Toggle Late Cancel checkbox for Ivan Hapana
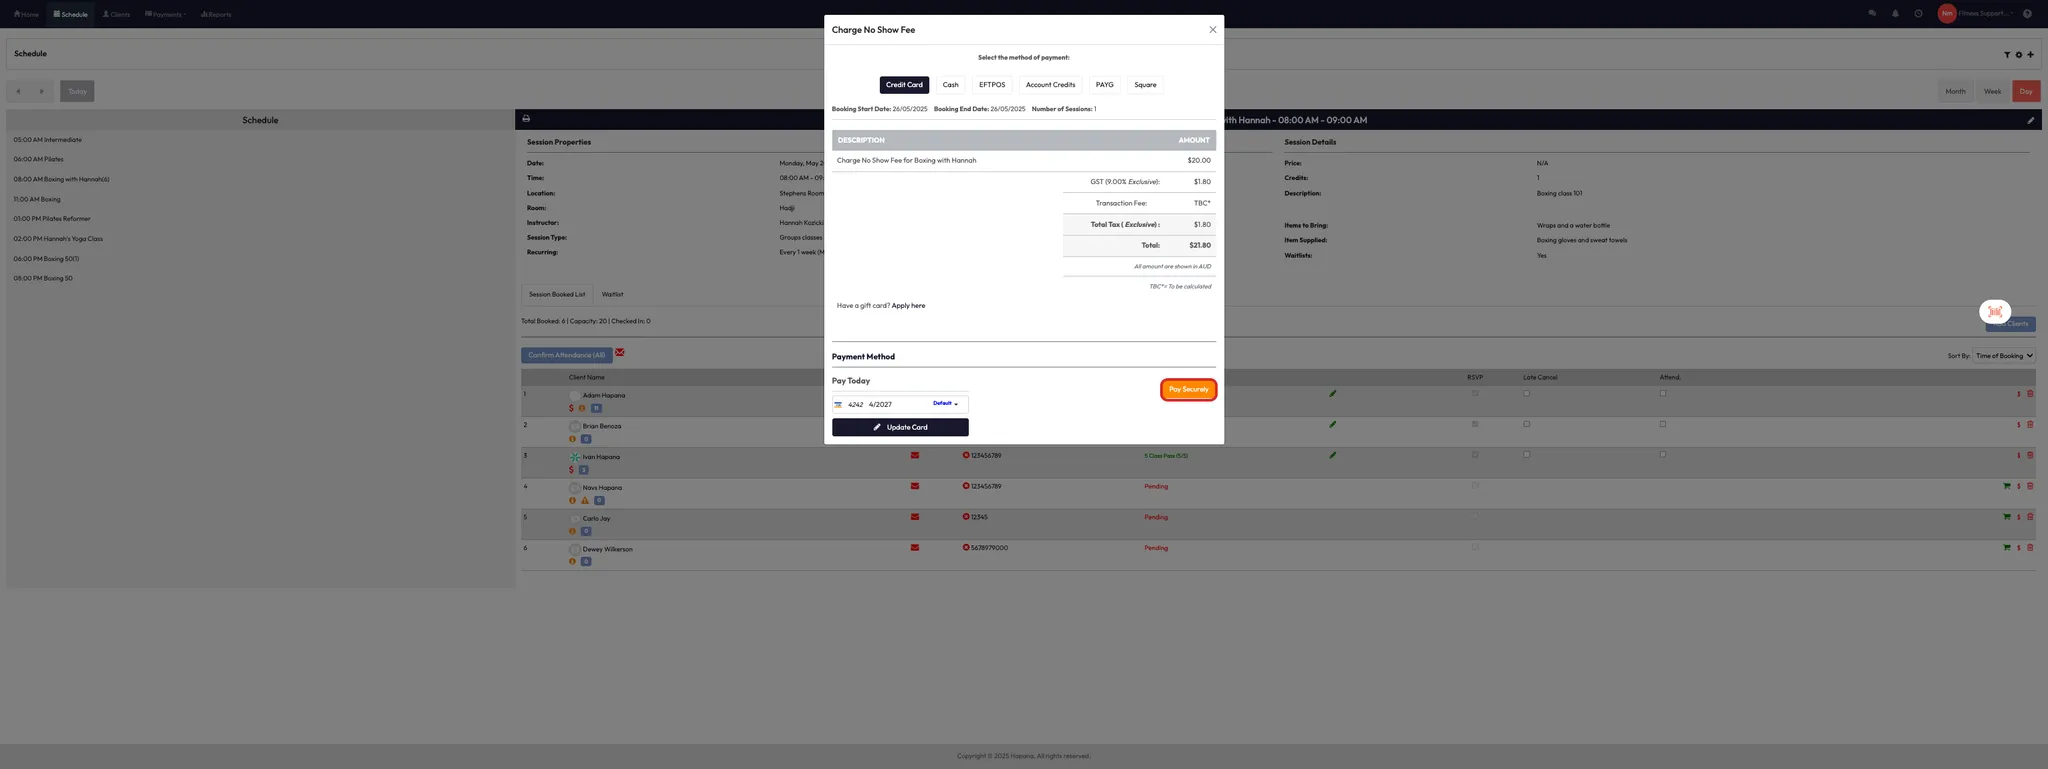The width and height of the screenshot is (2048, 769). click(x=1526, y=455)
